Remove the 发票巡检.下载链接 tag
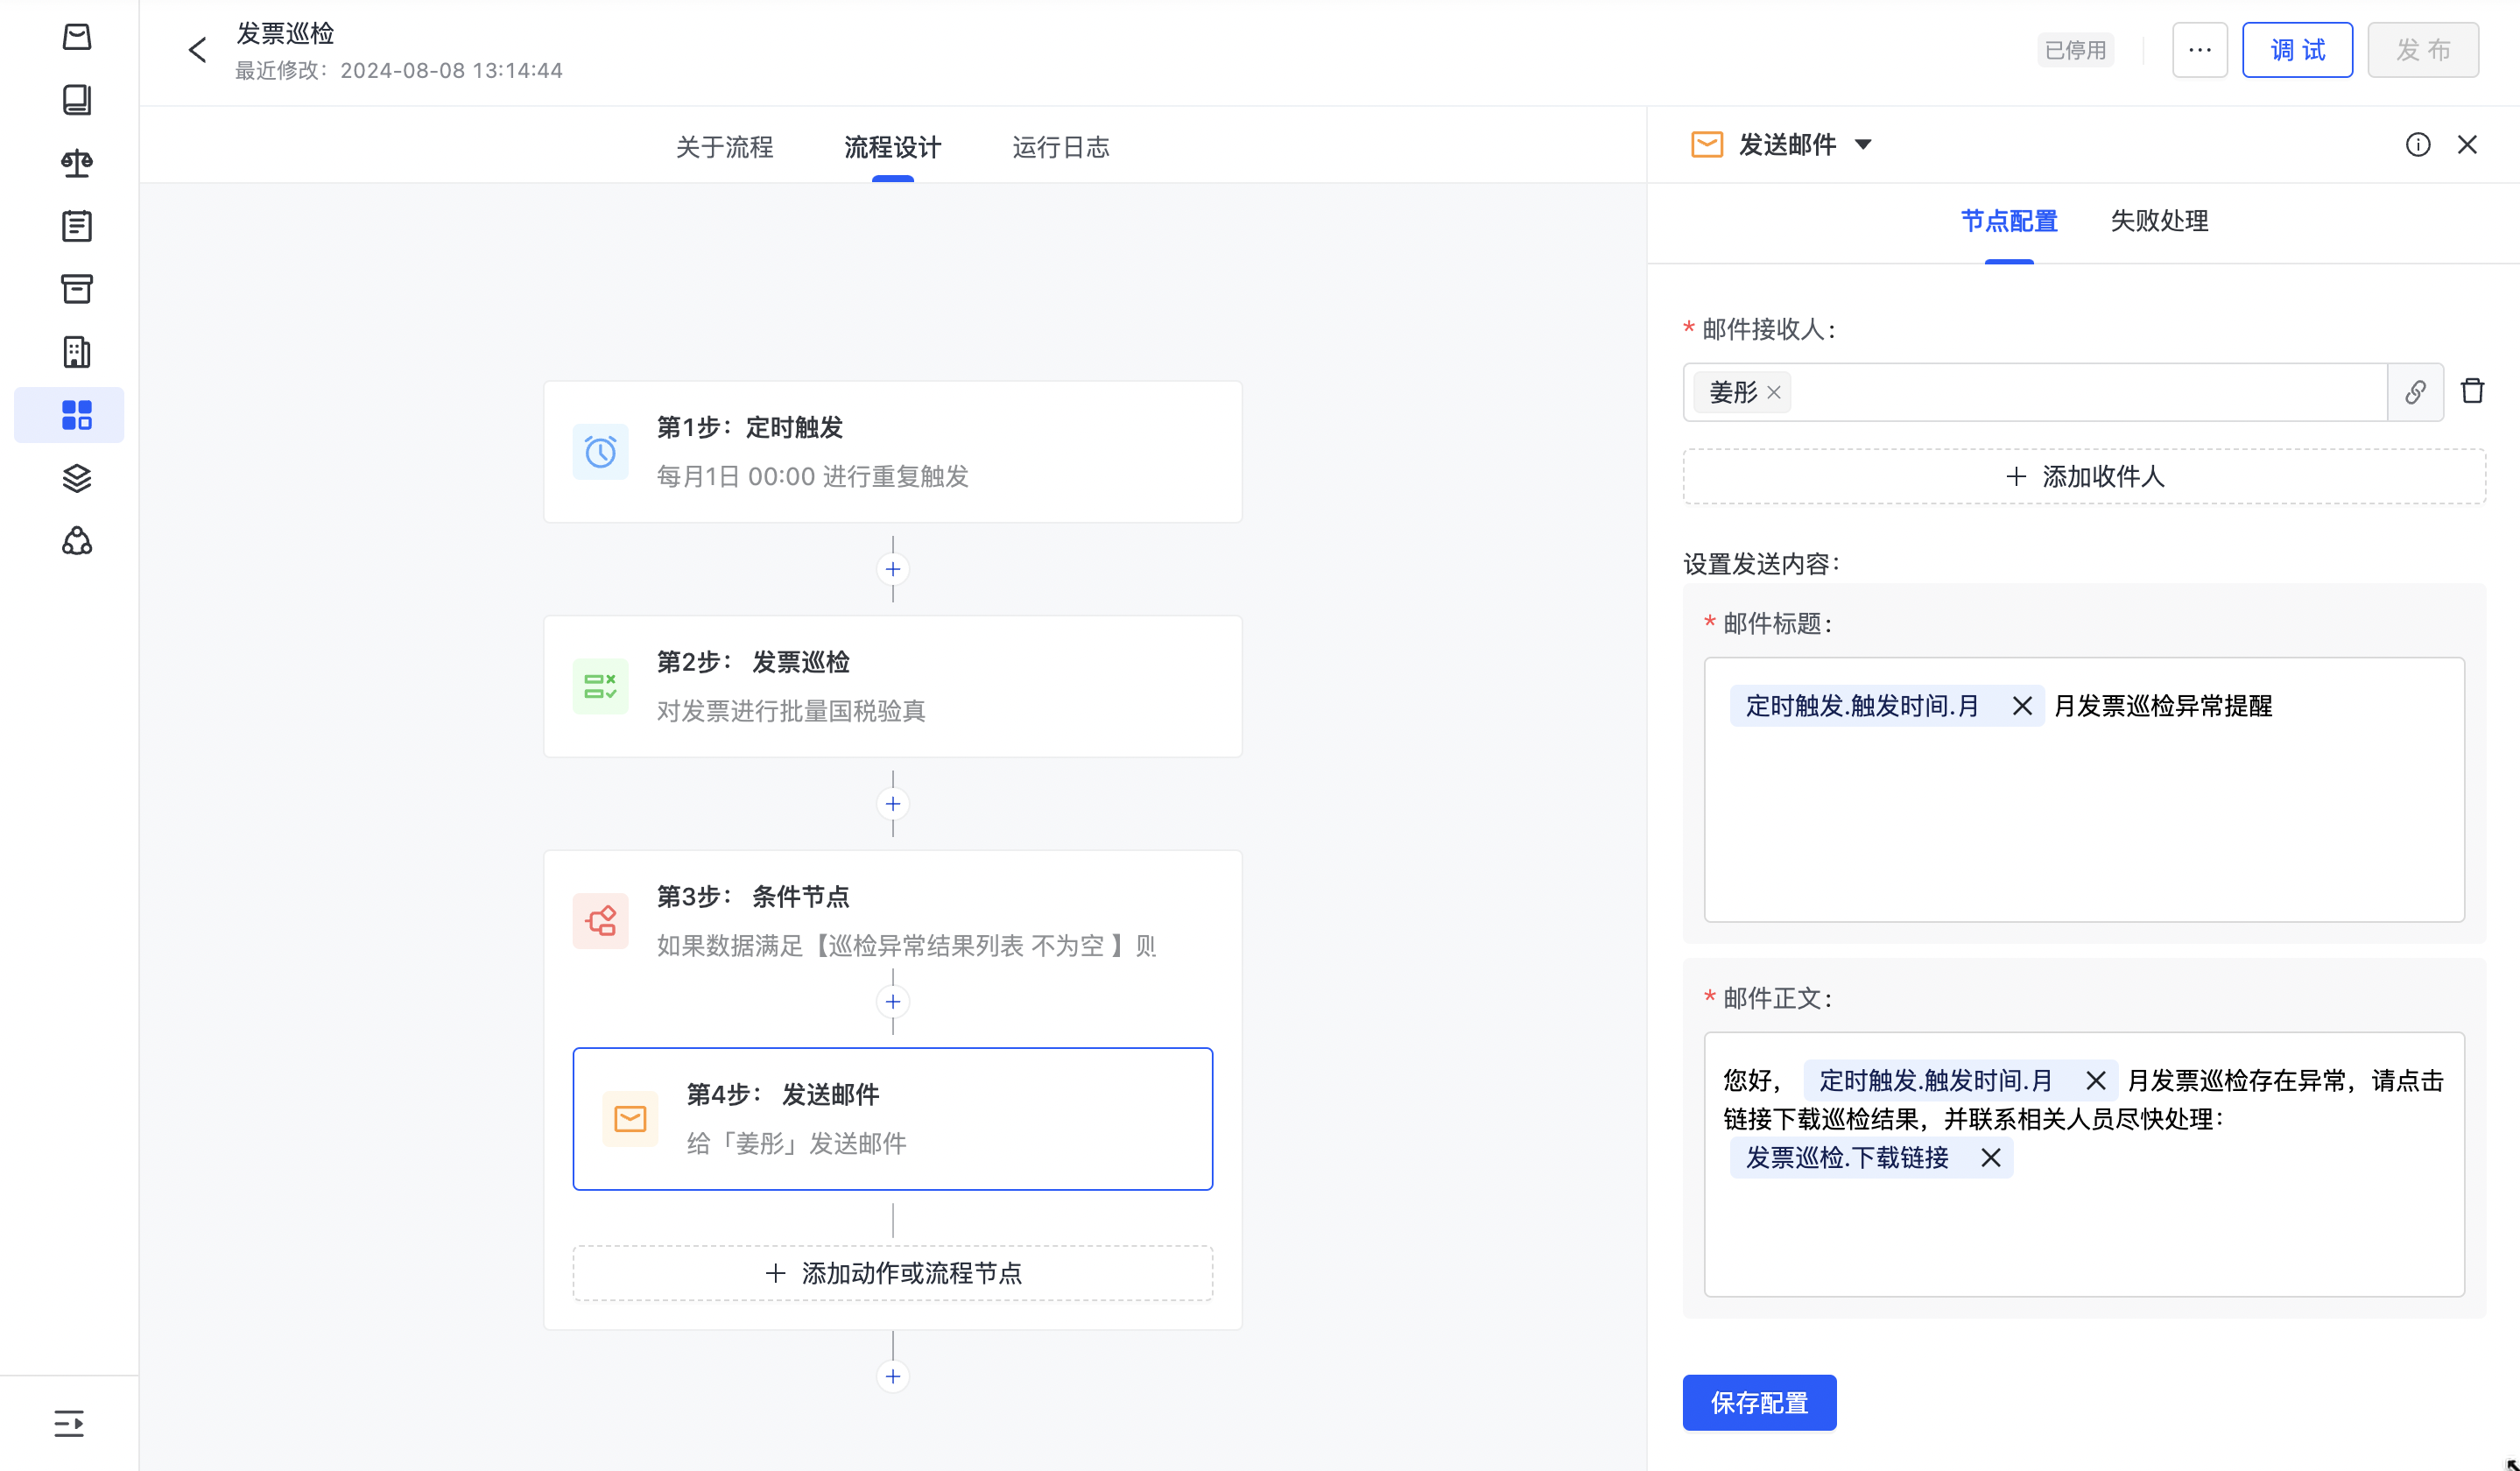2520x1471 pixels. 1990,1158
